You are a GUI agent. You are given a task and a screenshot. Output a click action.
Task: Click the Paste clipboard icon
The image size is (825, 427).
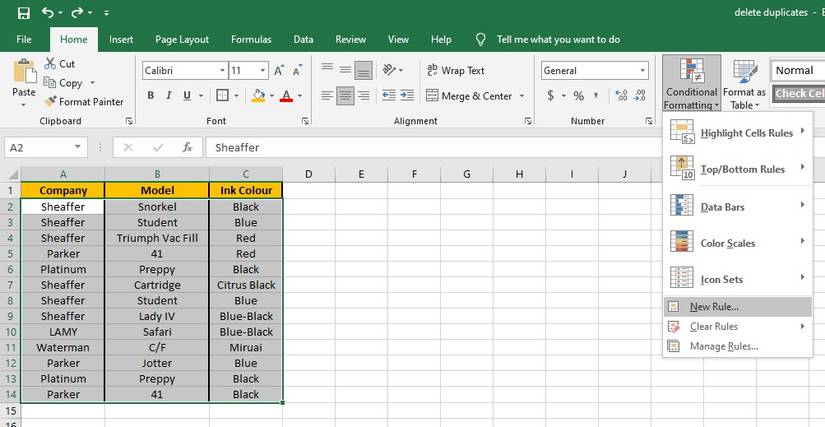[24, 71]
